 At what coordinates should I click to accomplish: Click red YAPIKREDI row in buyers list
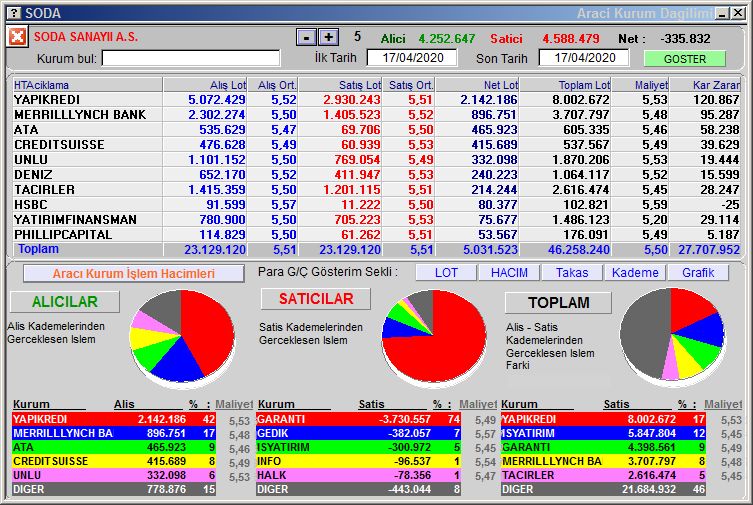point(114,419)
